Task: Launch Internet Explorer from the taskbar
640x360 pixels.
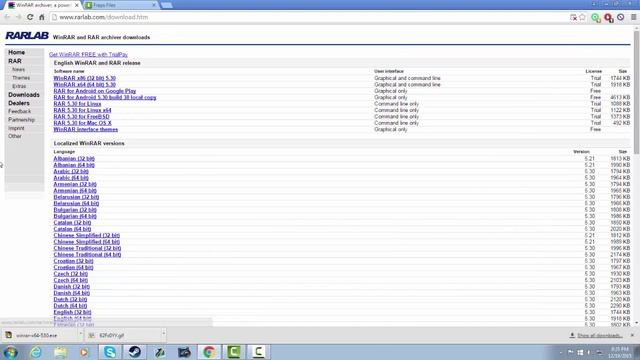Action: tap(36, 352)
